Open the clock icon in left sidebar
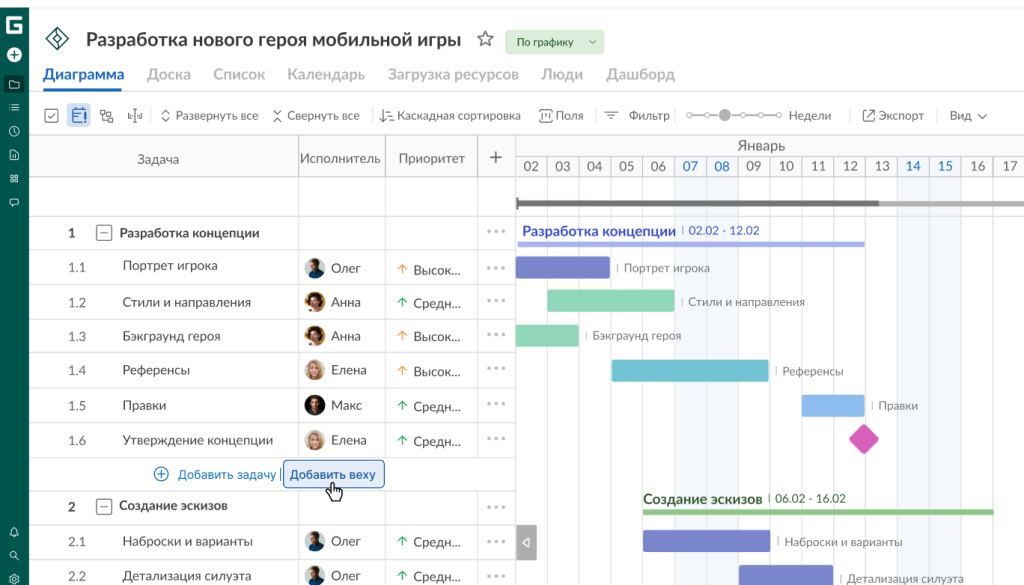 (14, 131)
